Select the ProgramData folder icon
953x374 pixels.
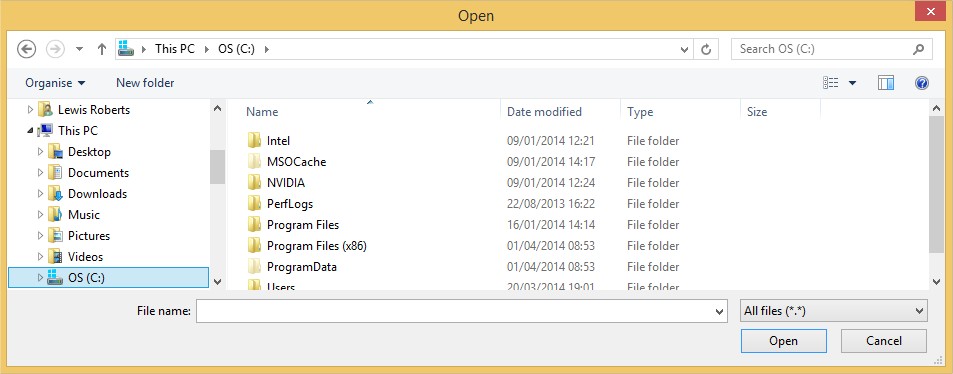point(254,266)
